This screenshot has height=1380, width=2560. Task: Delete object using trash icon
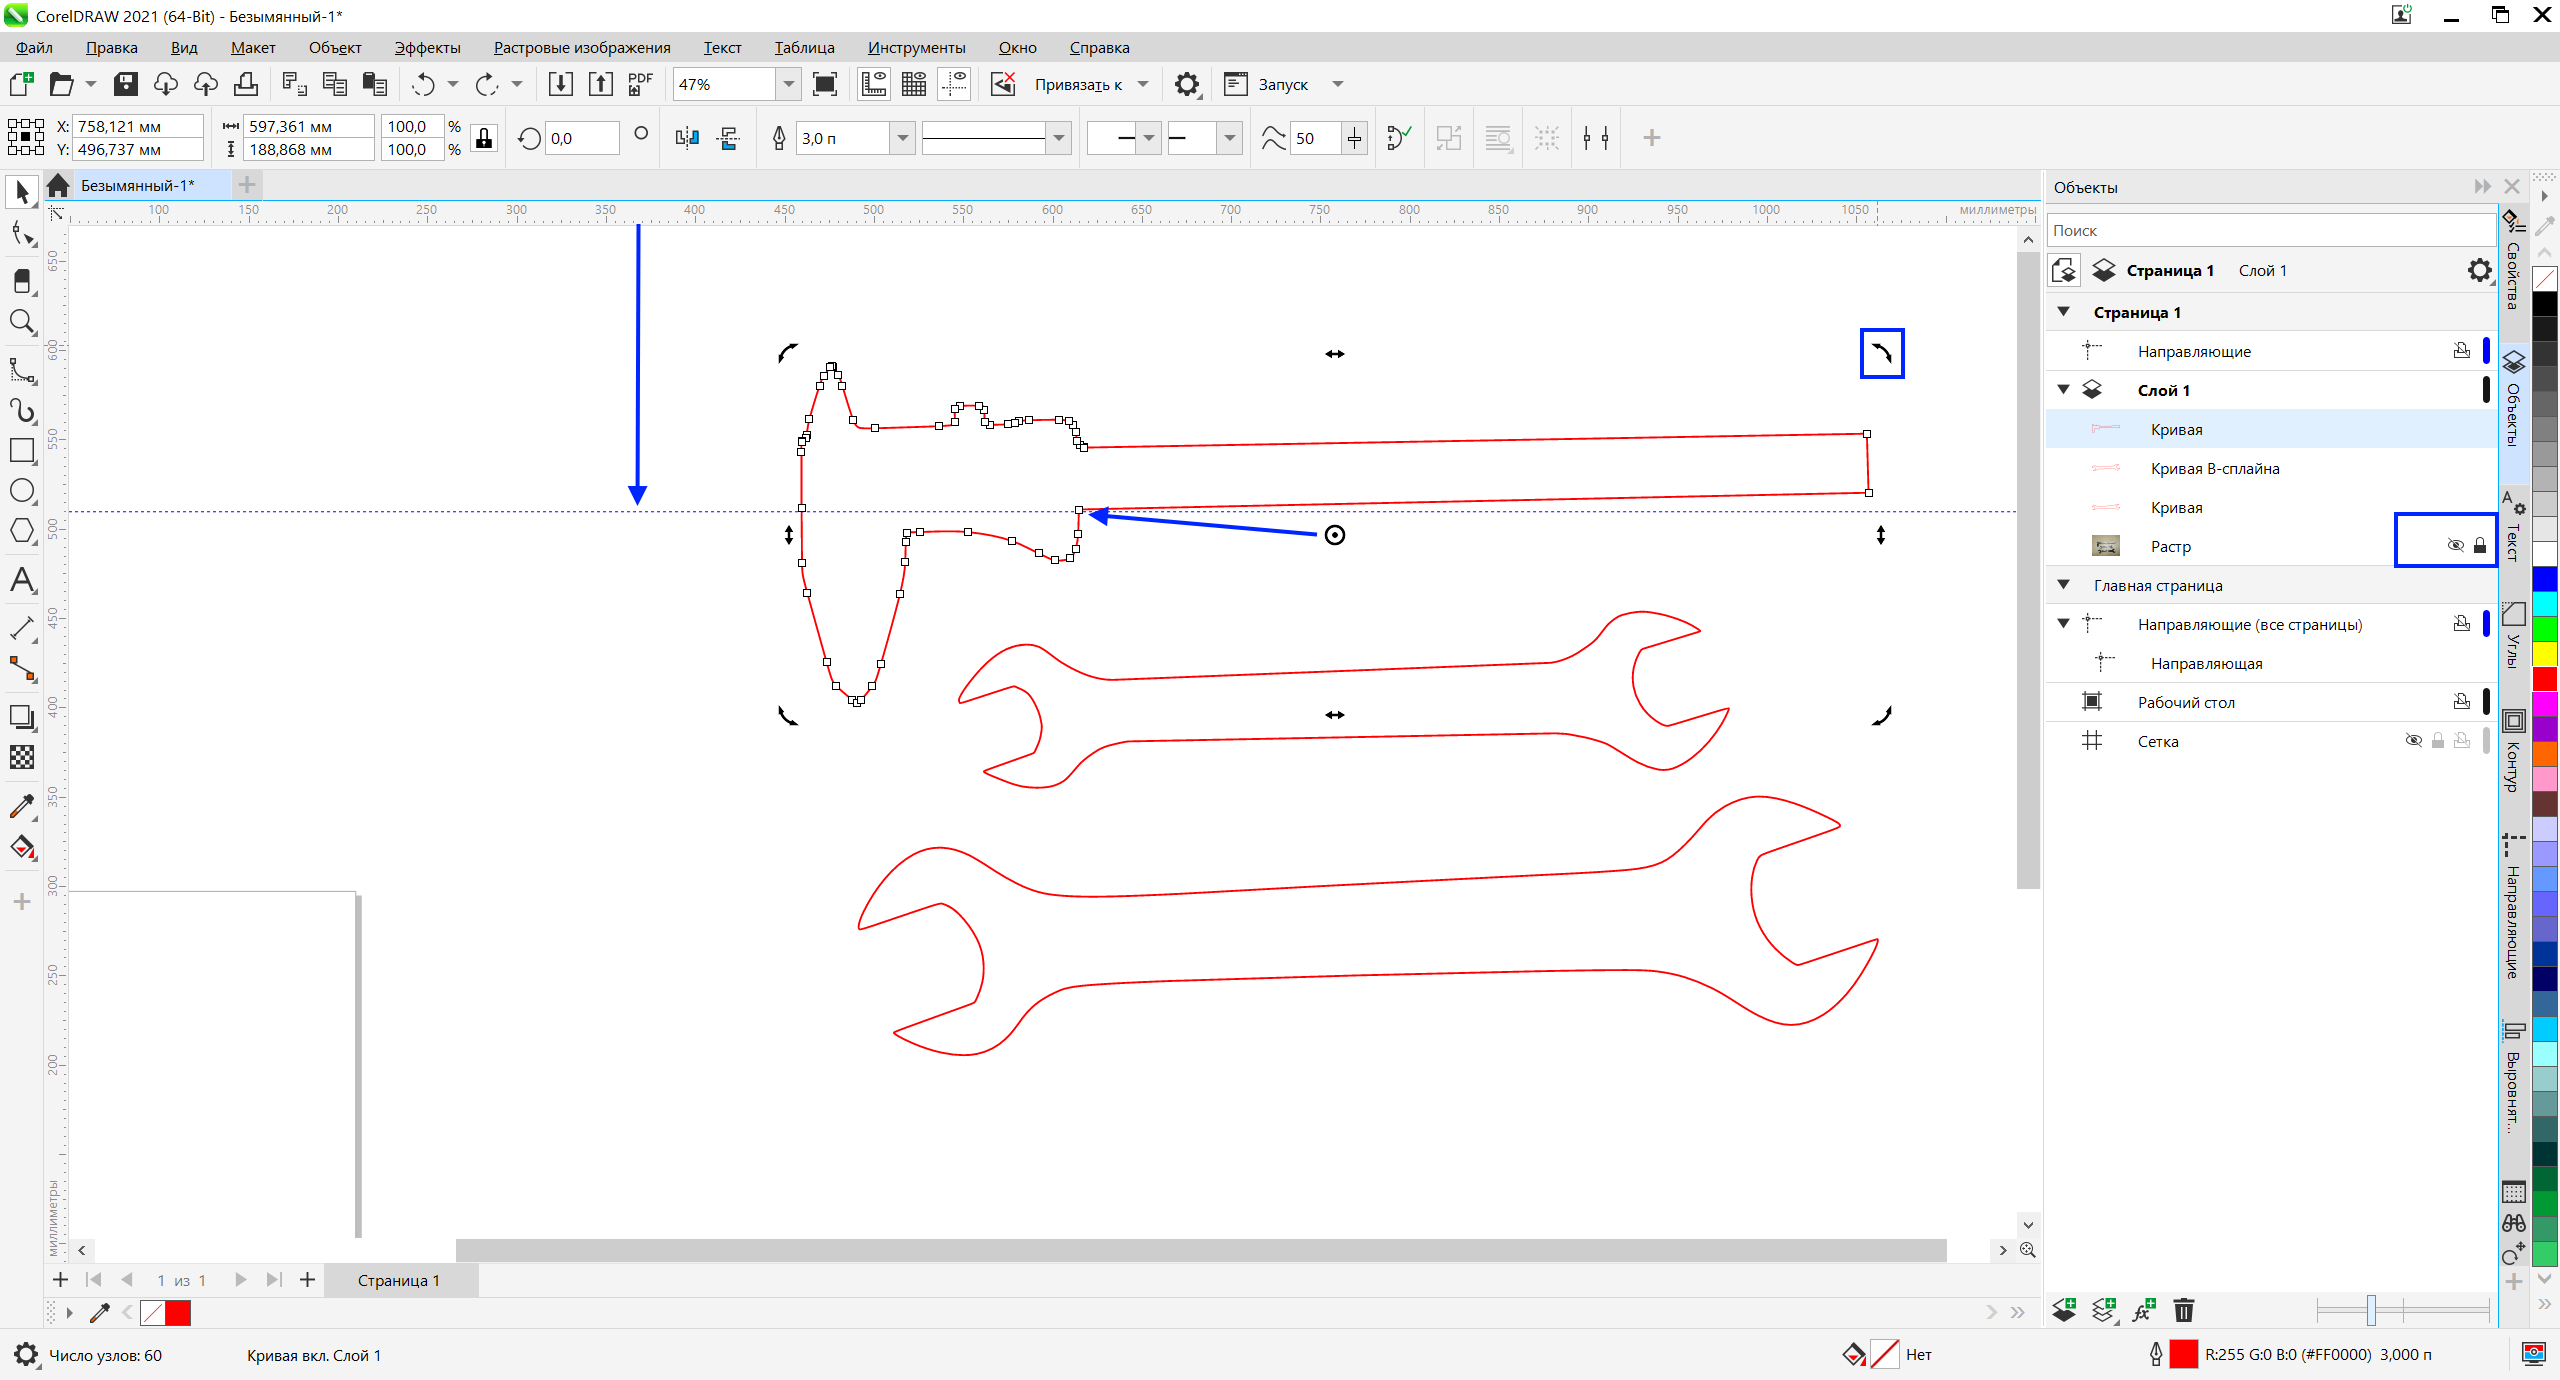[x=2184, y=1310]
